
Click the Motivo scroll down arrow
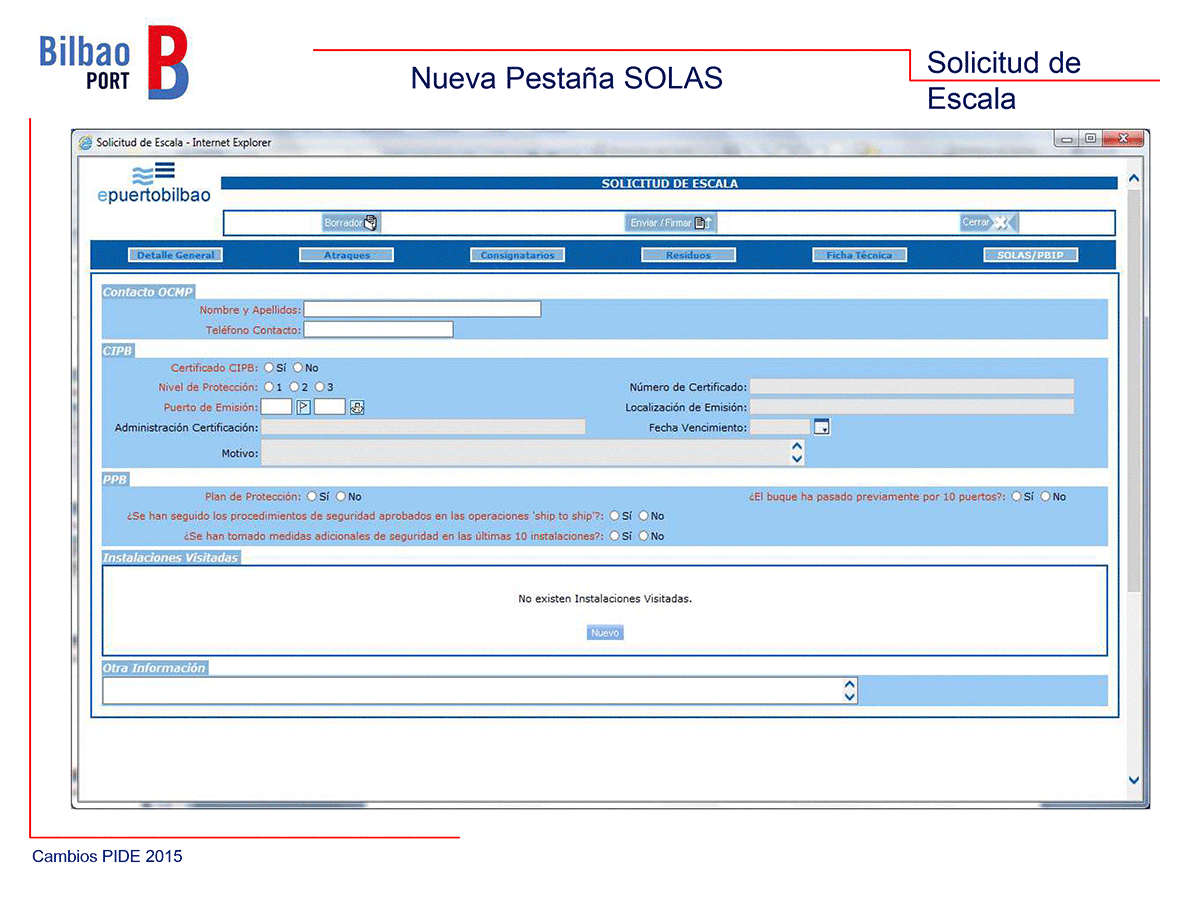797,459
